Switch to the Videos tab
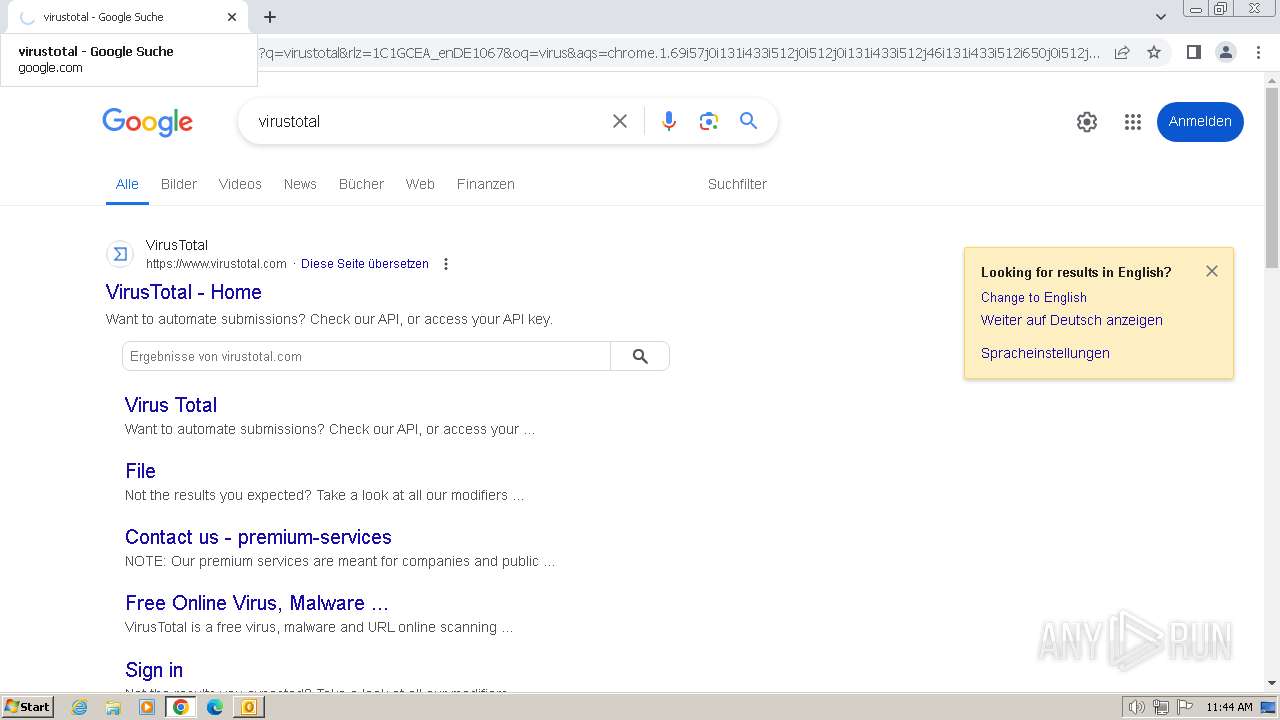1280x720 pixels. pos(240,184)
